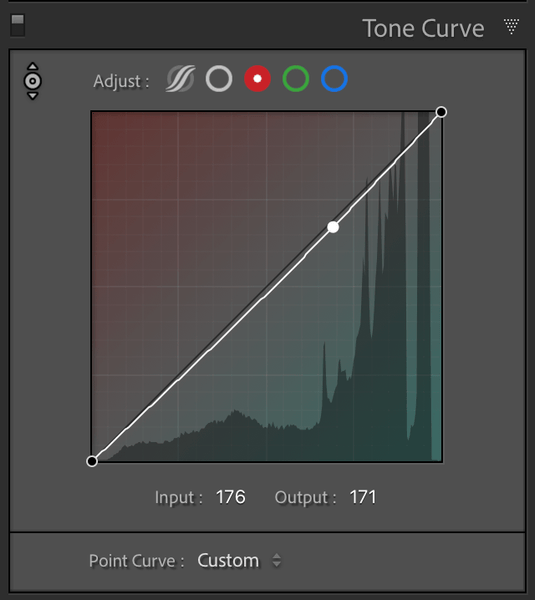Toggle the Tone Curve panel on/off switch
Viewport: 535px width, 600px height.
click(18, 26)
